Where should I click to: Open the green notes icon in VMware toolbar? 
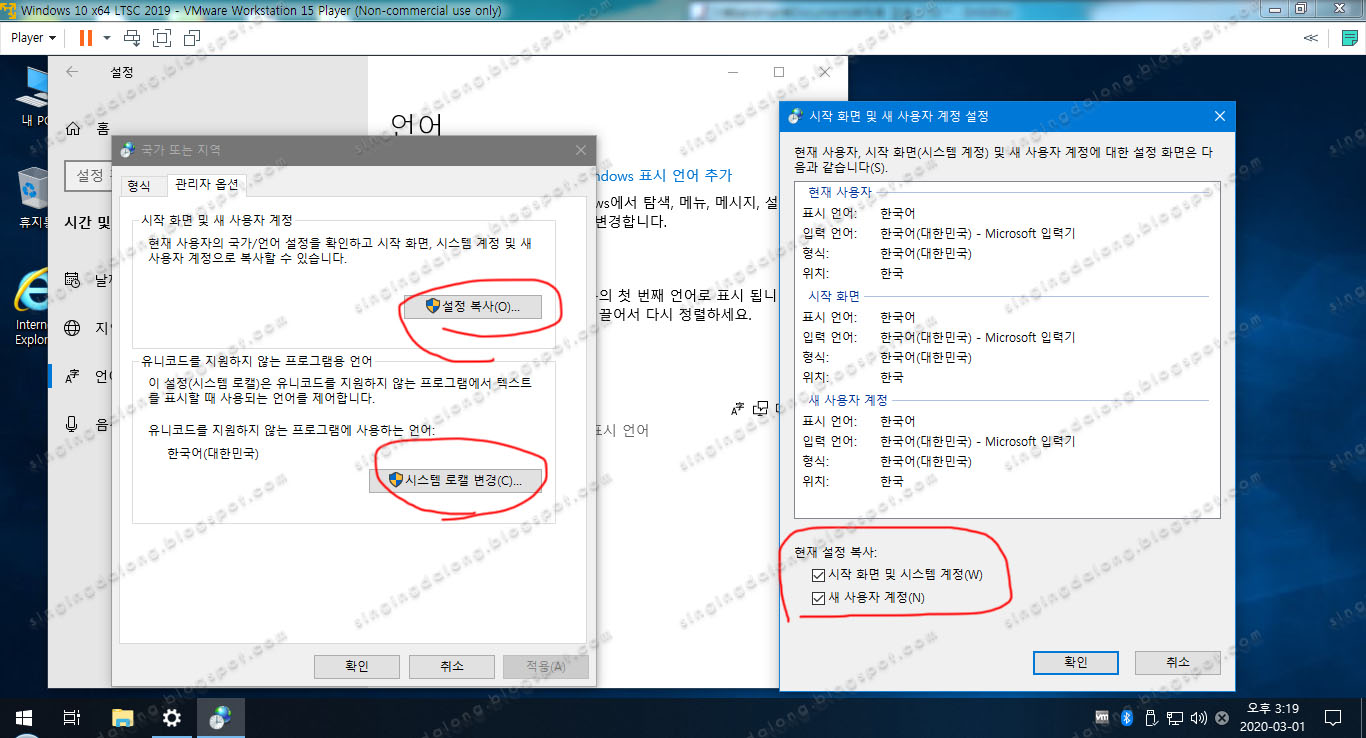click(x=1349, y=38)
